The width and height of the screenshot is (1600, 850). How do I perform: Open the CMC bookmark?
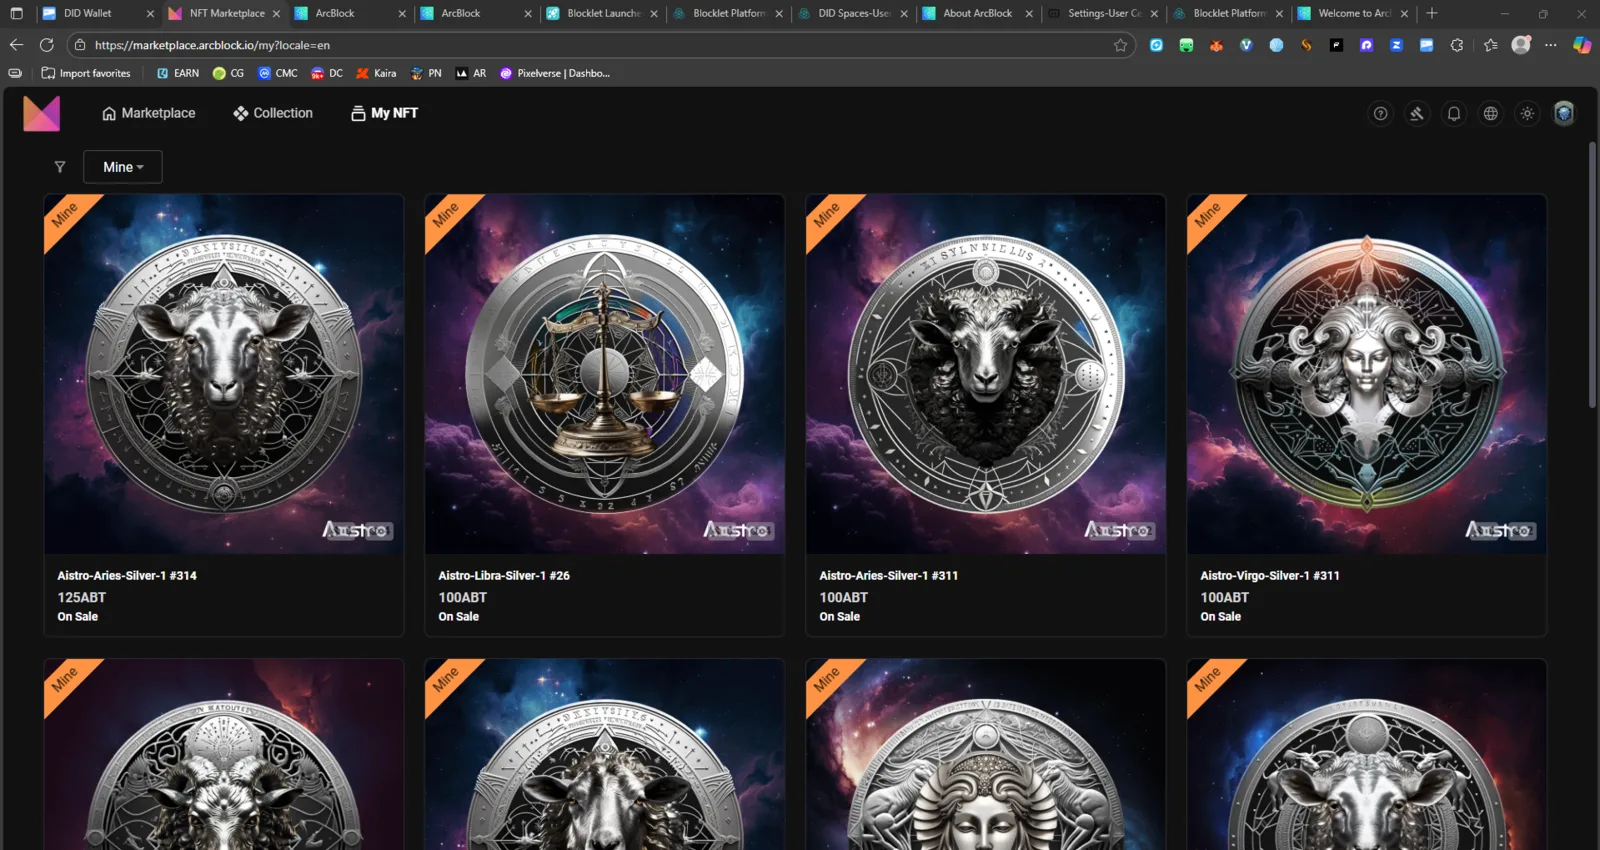tap(278, 73)
